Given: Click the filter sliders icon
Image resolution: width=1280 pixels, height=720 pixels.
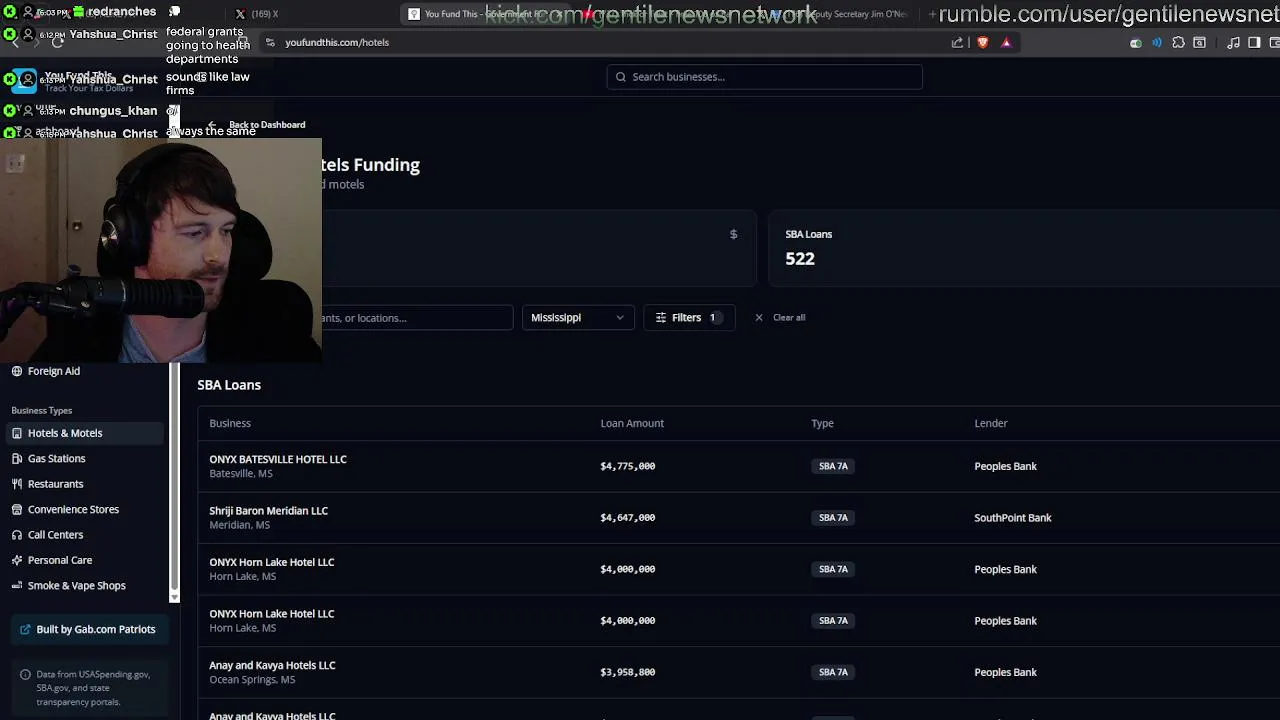Looking at the screenshot, I should click(661, 317).
